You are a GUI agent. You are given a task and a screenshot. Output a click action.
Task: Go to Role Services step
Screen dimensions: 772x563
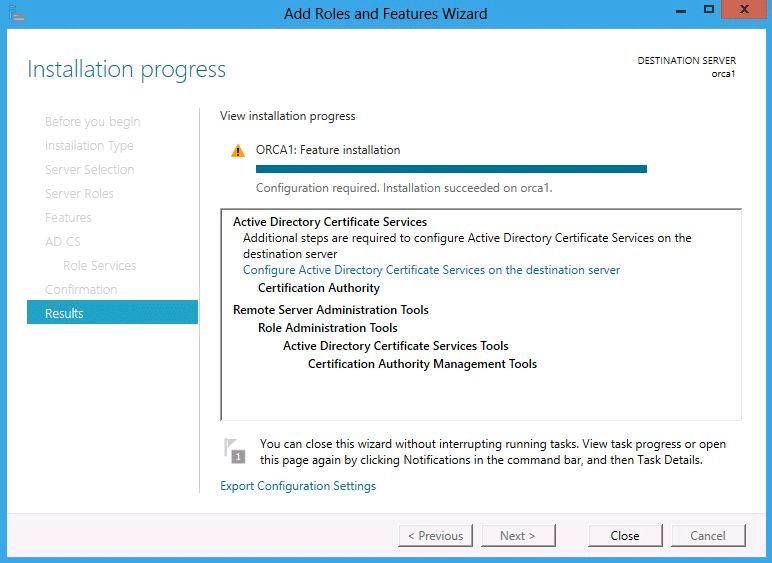click(x=99, y=266)
